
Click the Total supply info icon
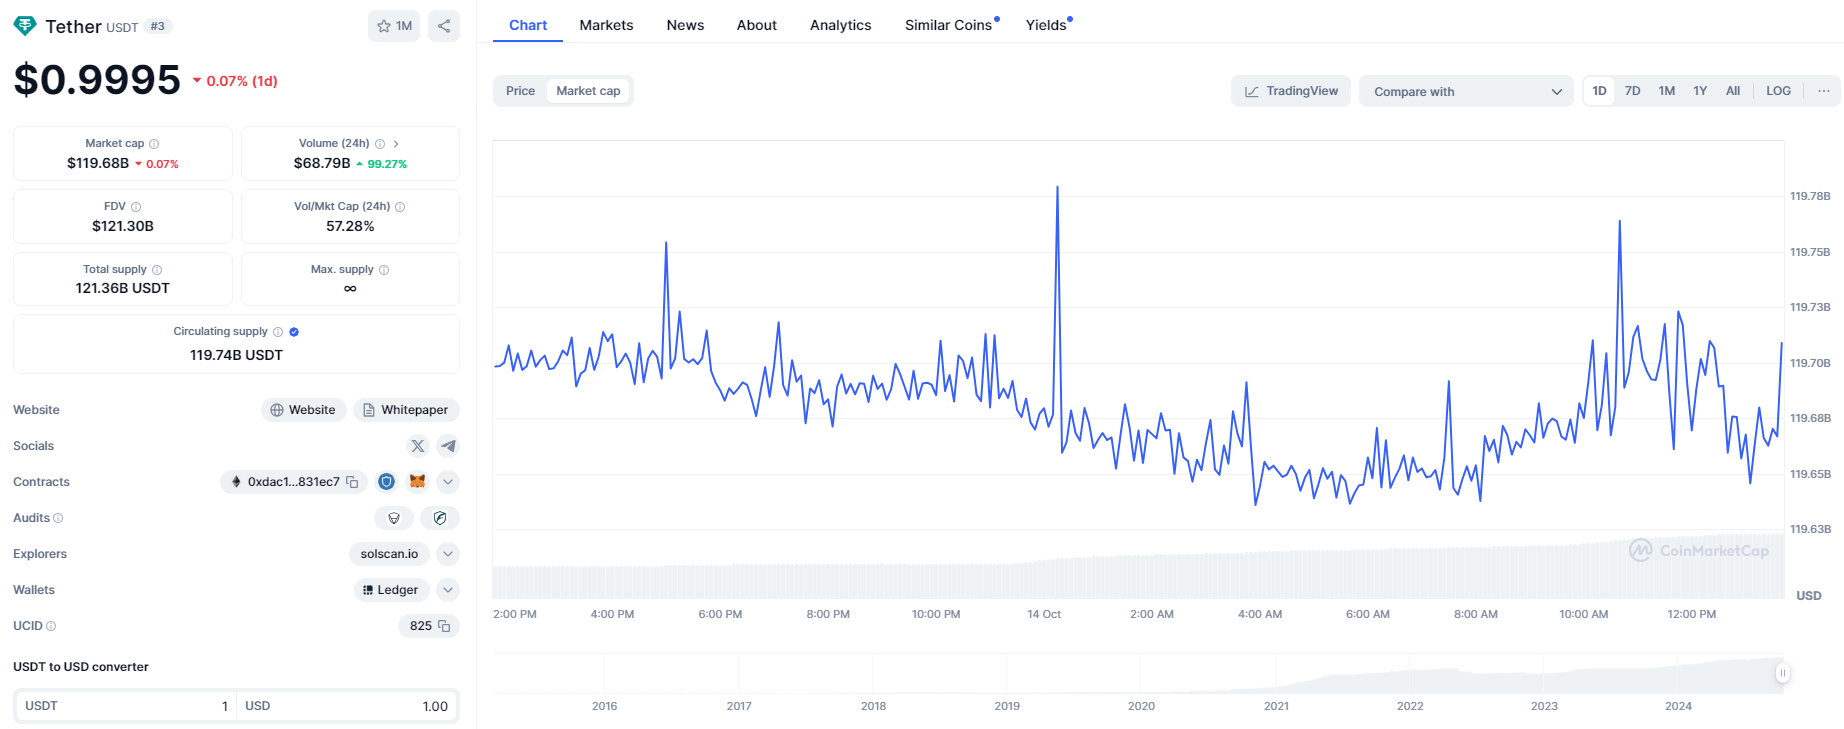(157, 270)
